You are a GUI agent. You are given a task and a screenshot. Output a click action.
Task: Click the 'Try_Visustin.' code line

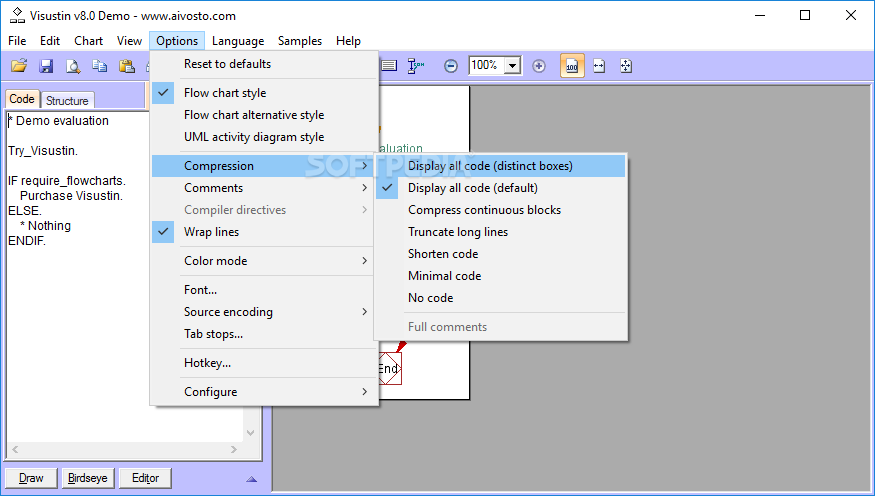[x=43, y=151]
